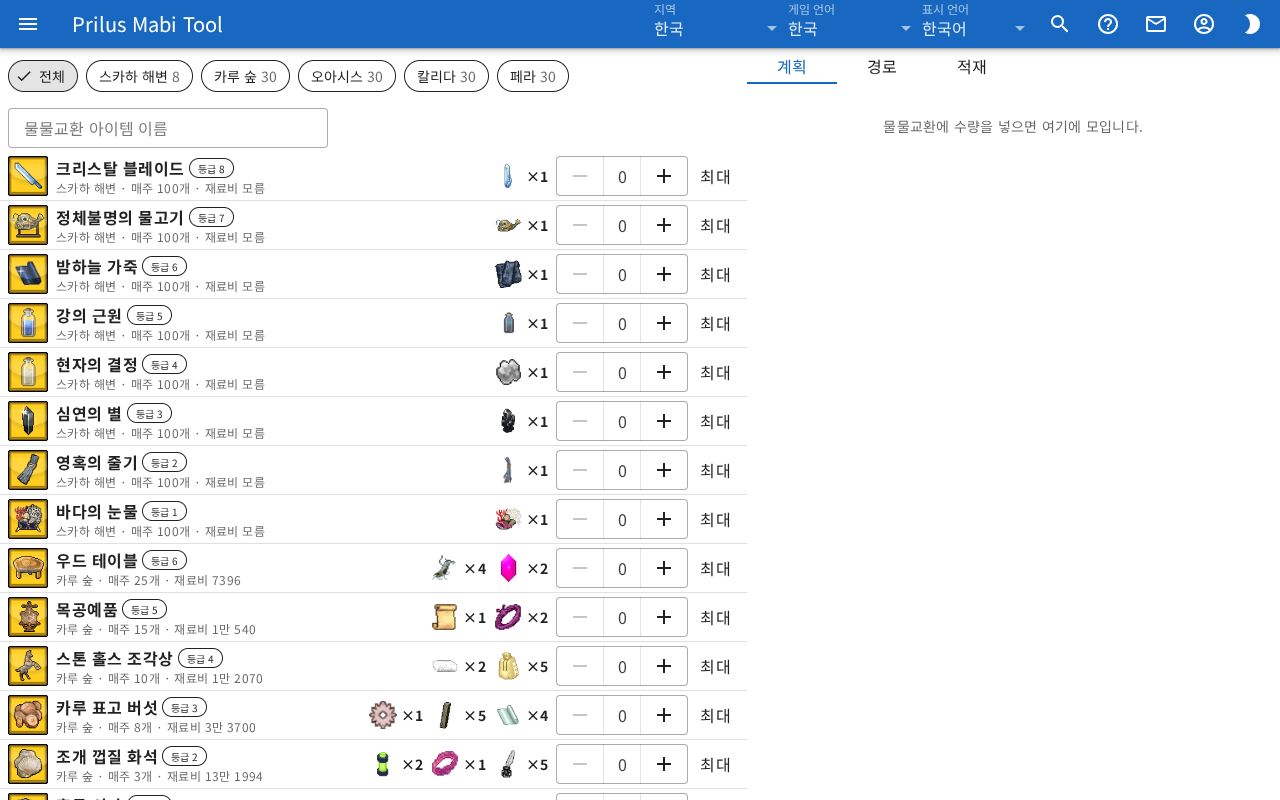Click 최대 for 크리스탈 블레이드
The image size is (1280, 800).
click(x=715, y=176)
